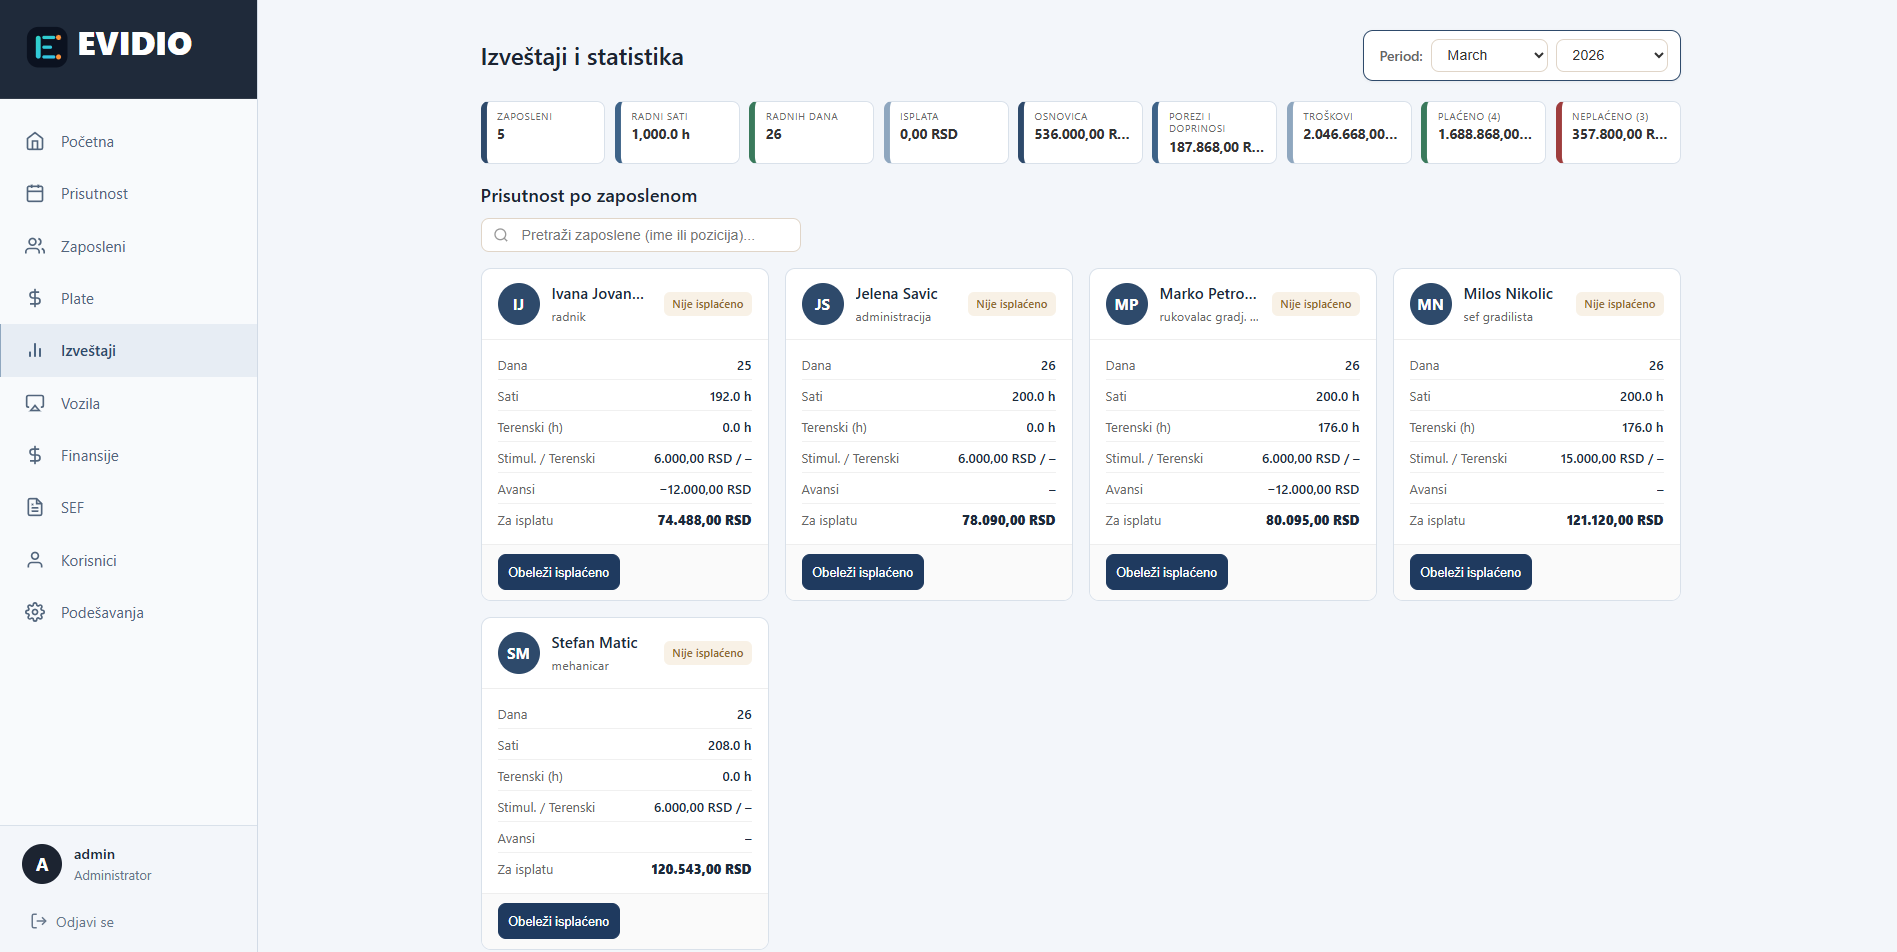1897x952 pixels.
Task: Open Vozila using the vehicle icon
Action: (36, 403)
